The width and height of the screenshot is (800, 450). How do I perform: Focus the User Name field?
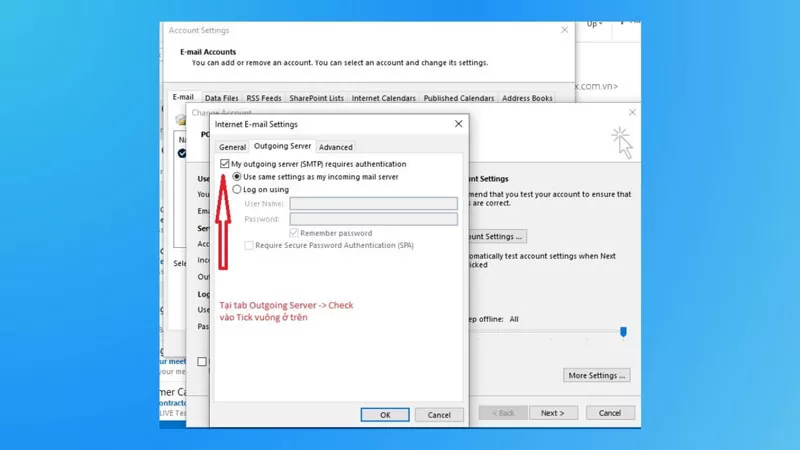[x=373, y=204]
